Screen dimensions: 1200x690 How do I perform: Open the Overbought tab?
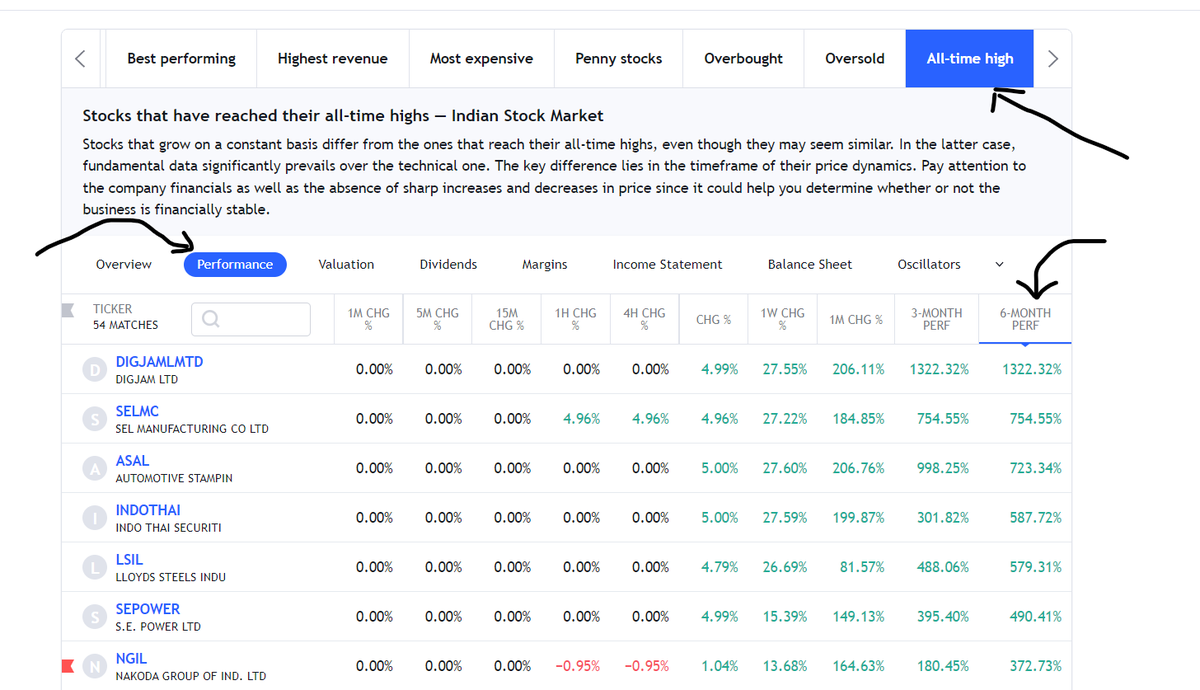click(x=743, y=58)
